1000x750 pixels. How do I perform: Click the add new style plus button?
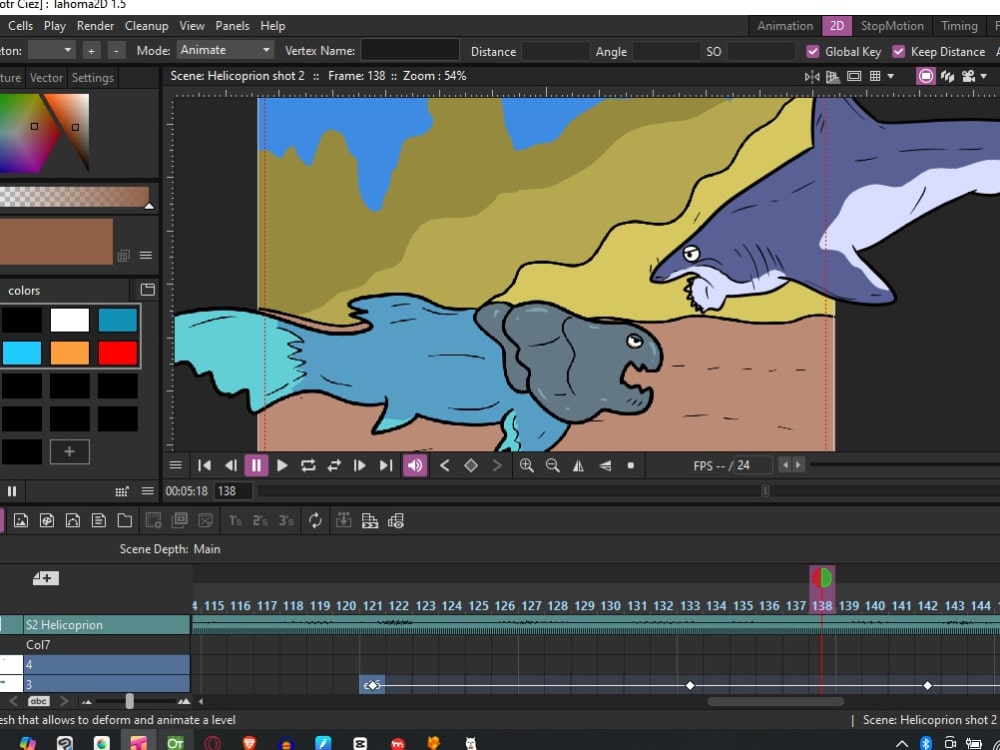point(70,452)
